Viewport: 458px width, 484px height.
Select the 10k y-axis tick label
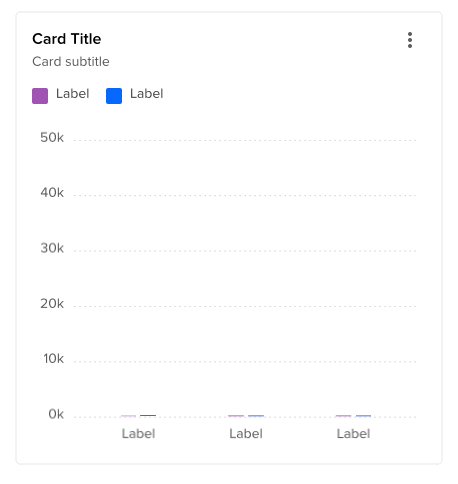point(53,359)
